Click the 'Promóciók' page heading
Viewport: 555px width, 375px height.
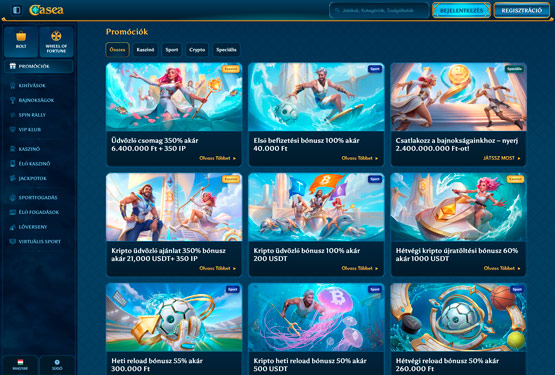click(x=127, y=32)
